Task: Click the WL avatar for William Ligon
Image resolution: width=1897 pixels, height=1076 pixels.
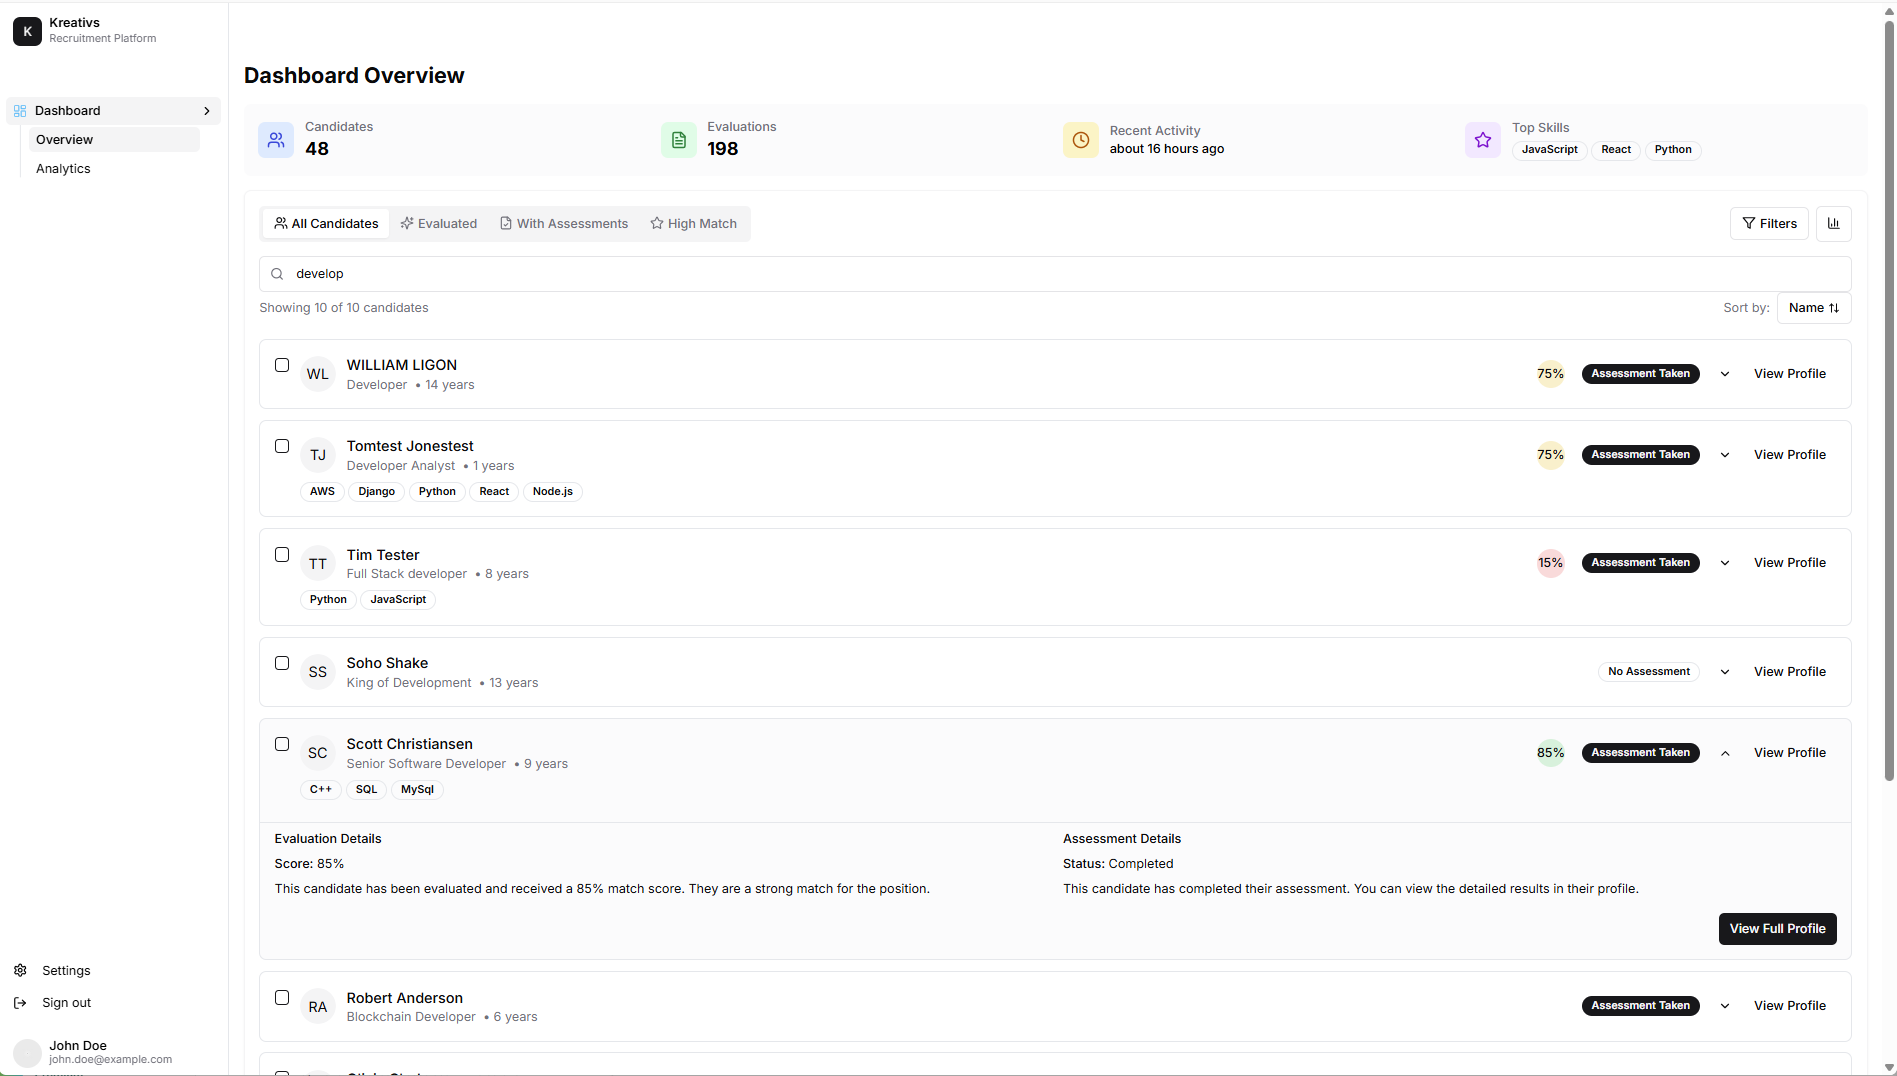Action: tap(318, 374)
